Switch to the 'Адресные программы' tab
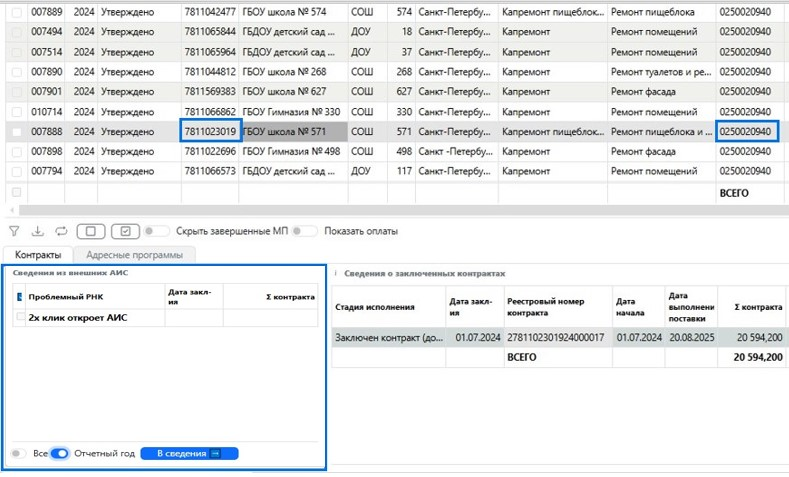The width and height of the screenshot is (789, 477). click(x=134, y=255)
